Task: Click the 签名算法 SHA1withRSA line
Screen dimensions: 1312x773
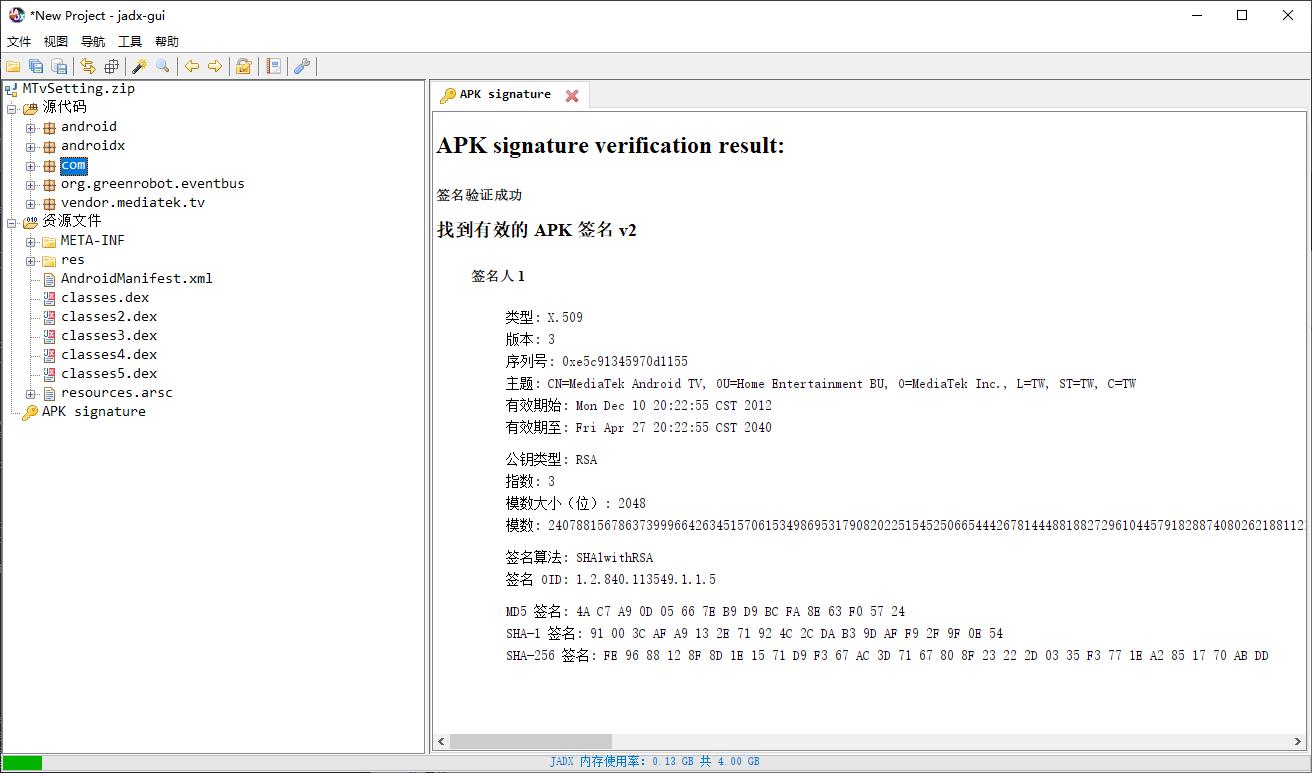Action: coord(579,558)
